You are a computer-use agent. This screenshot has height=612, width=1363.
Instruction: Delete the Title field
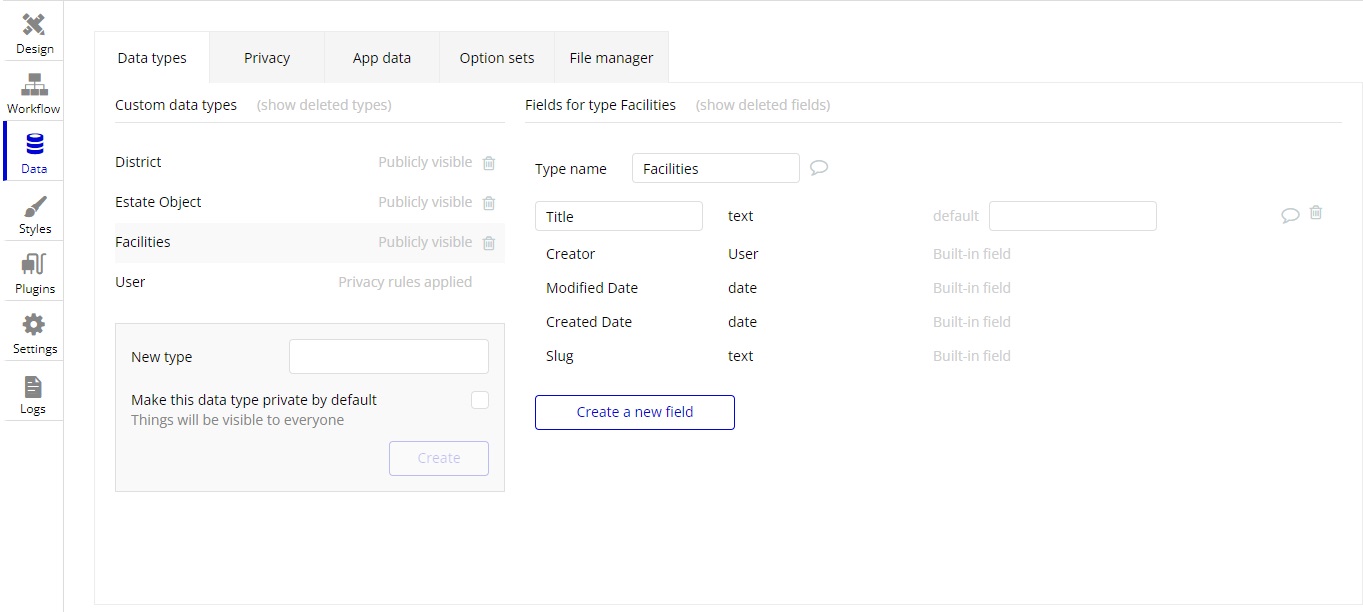(1316, 213)
